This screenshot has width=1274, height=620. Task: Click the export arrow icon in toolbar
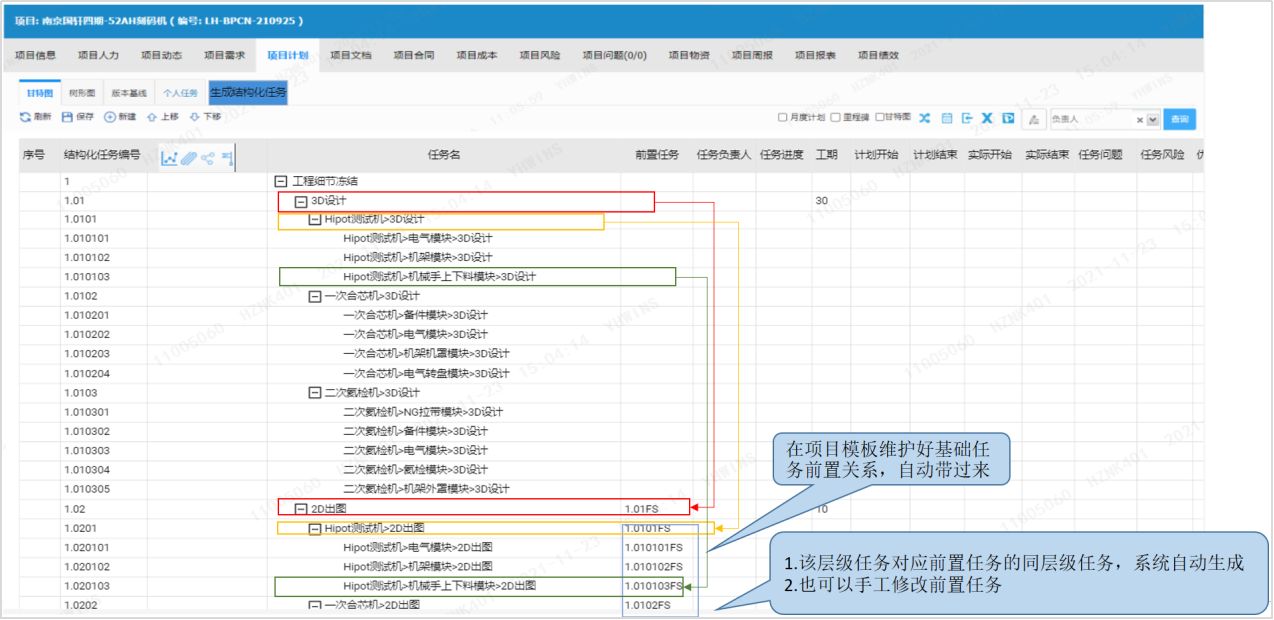point(967,118)
